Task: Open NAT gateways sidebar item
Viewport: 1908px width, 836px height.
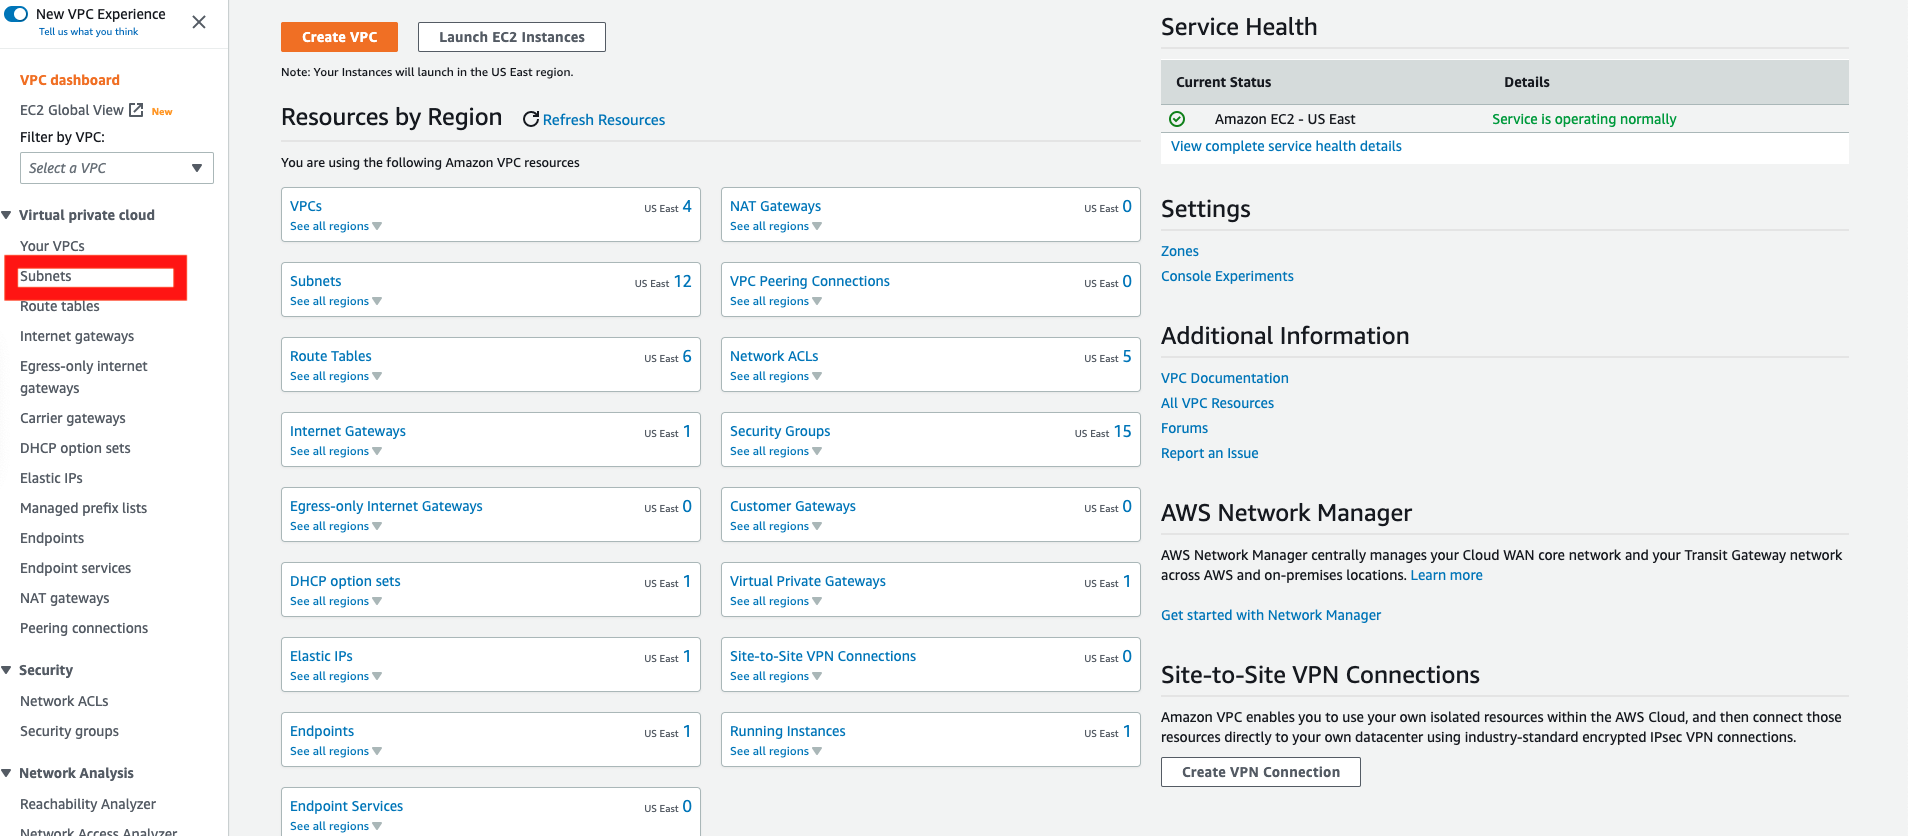Action: [65, 598]
